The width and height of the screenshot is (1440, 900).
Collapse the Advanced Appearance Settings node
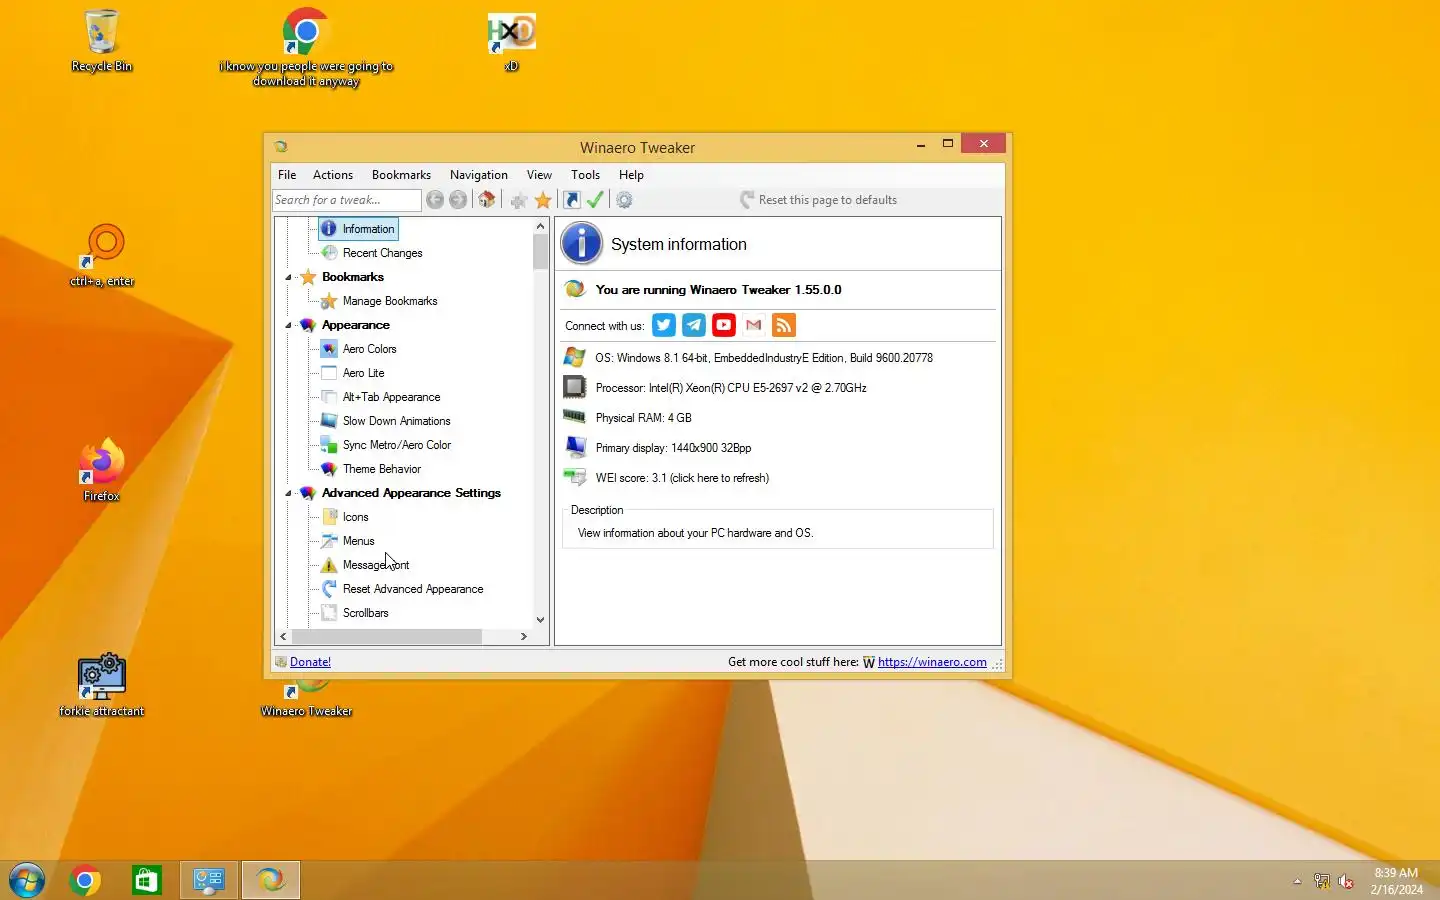pyautogui.click(x=289, y=494)
